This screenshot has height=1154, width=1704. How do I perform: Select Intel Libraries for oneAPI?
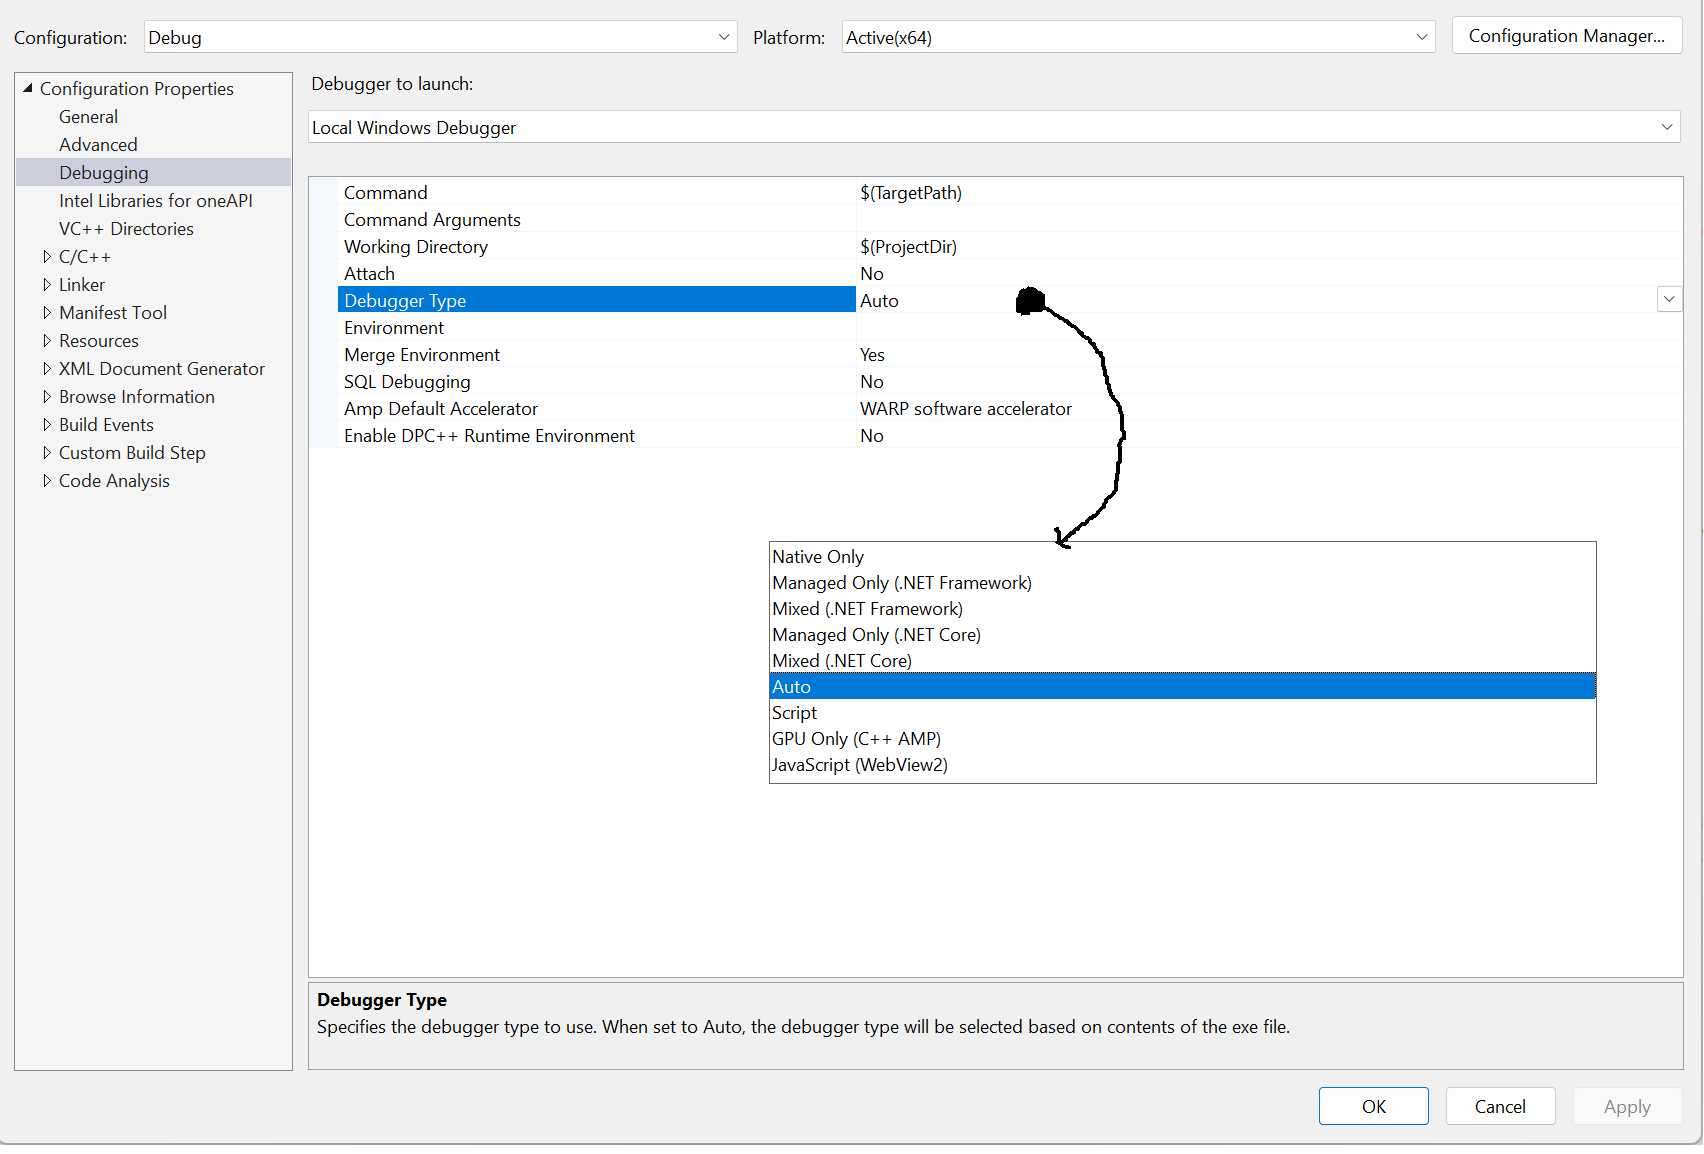[156, 200]
